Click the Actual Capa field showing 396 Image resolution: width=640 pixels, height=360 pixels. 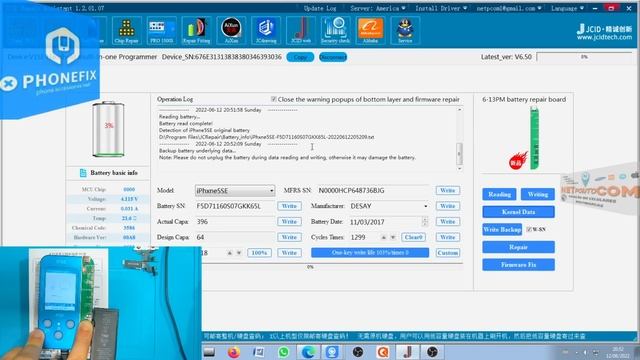click(235, 222)
